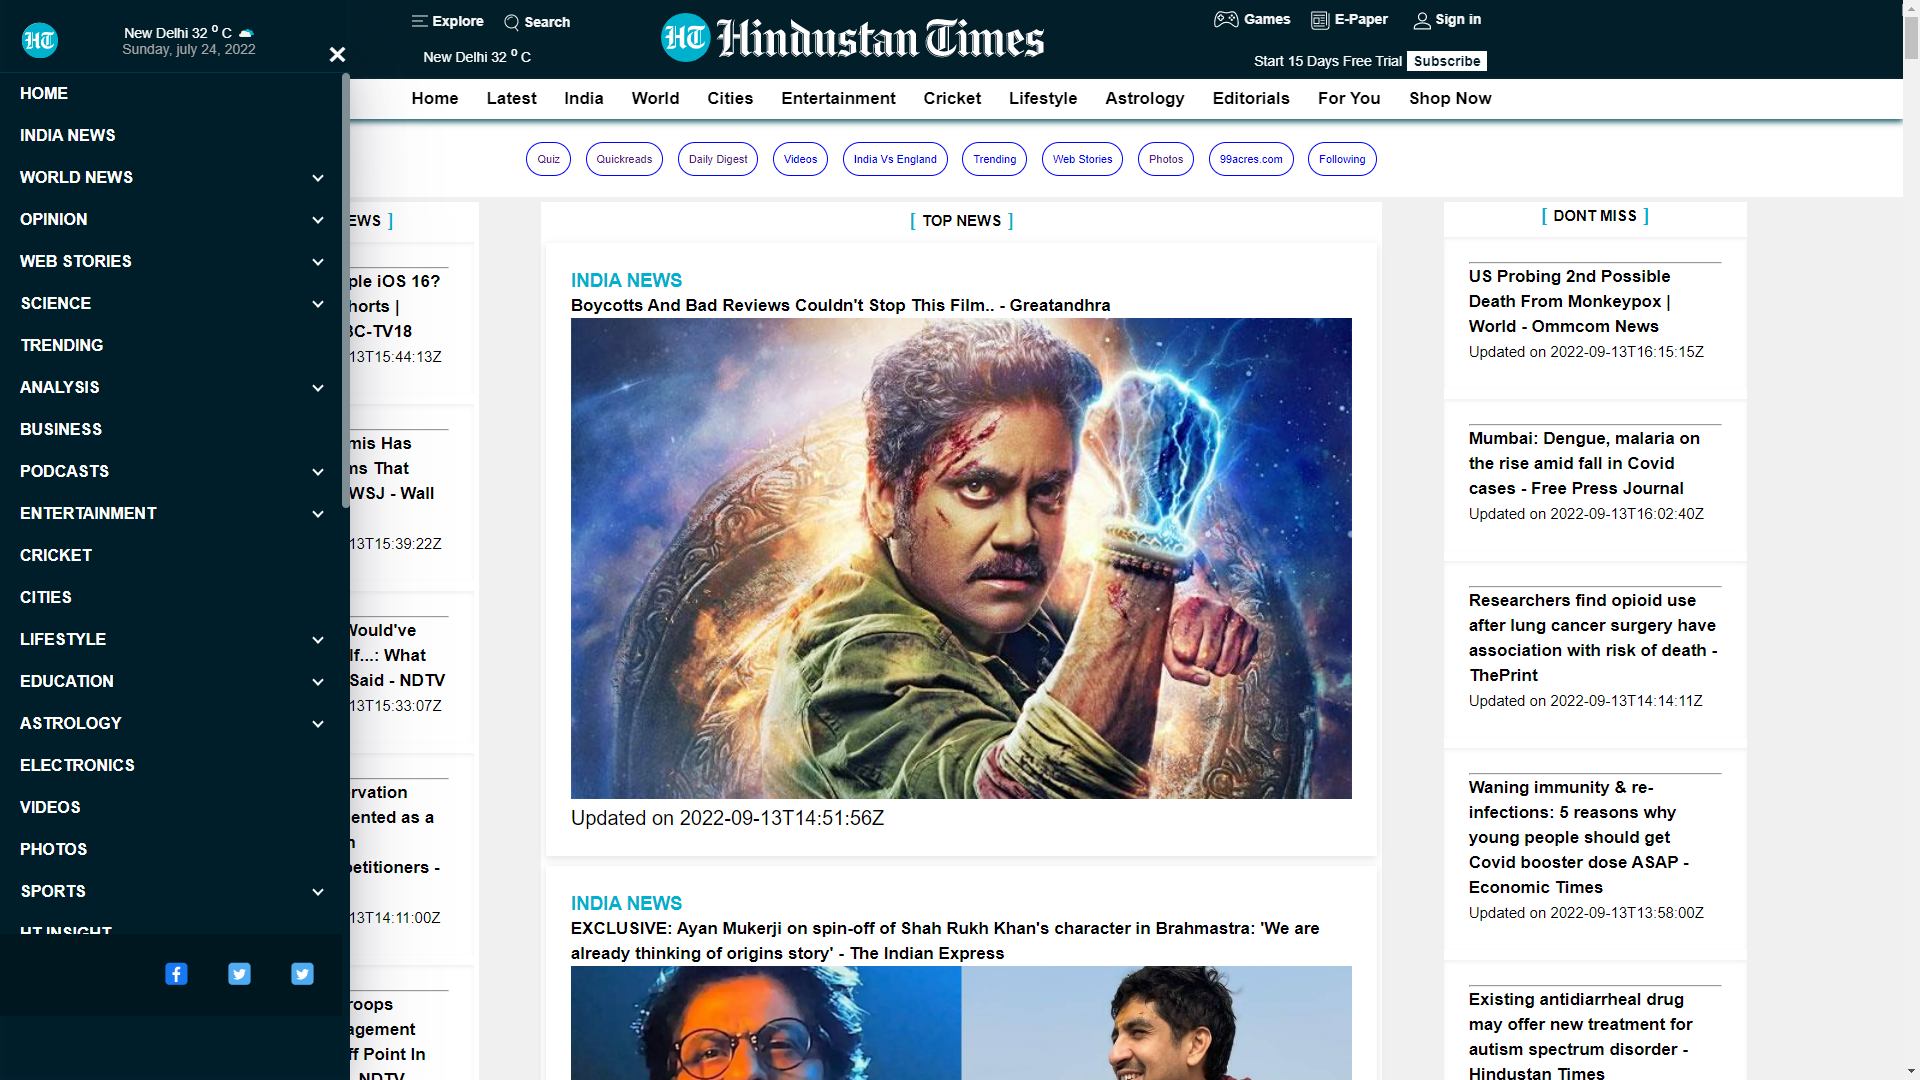The height and width of the screenshot is (1080, 1920).
Task: Close the sidebar menu with X icon
Action: [337, 55]
